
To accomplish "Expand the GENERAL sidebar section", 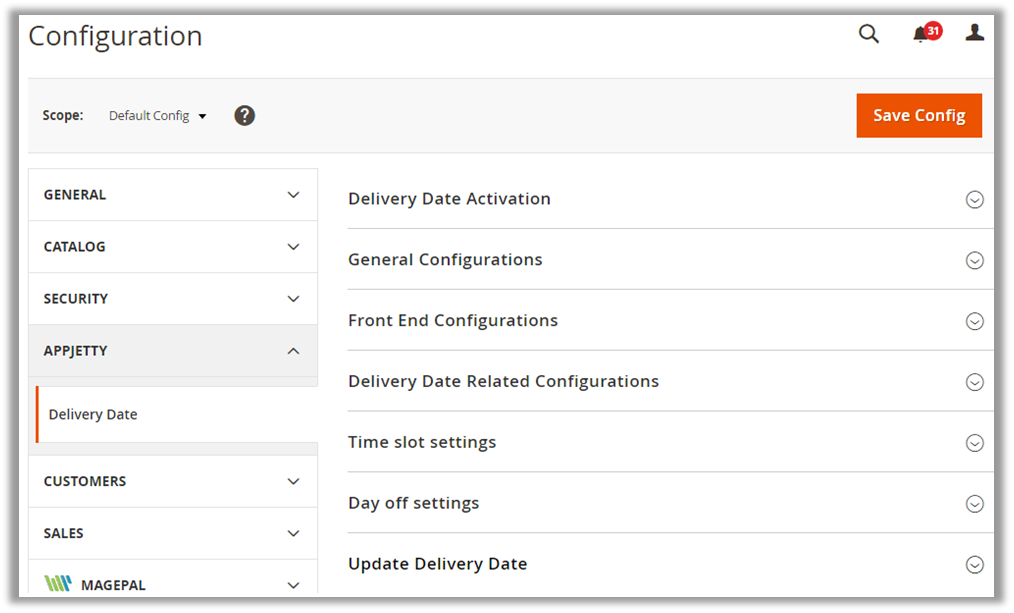I will pyautogui.click(x=173, y=195).
